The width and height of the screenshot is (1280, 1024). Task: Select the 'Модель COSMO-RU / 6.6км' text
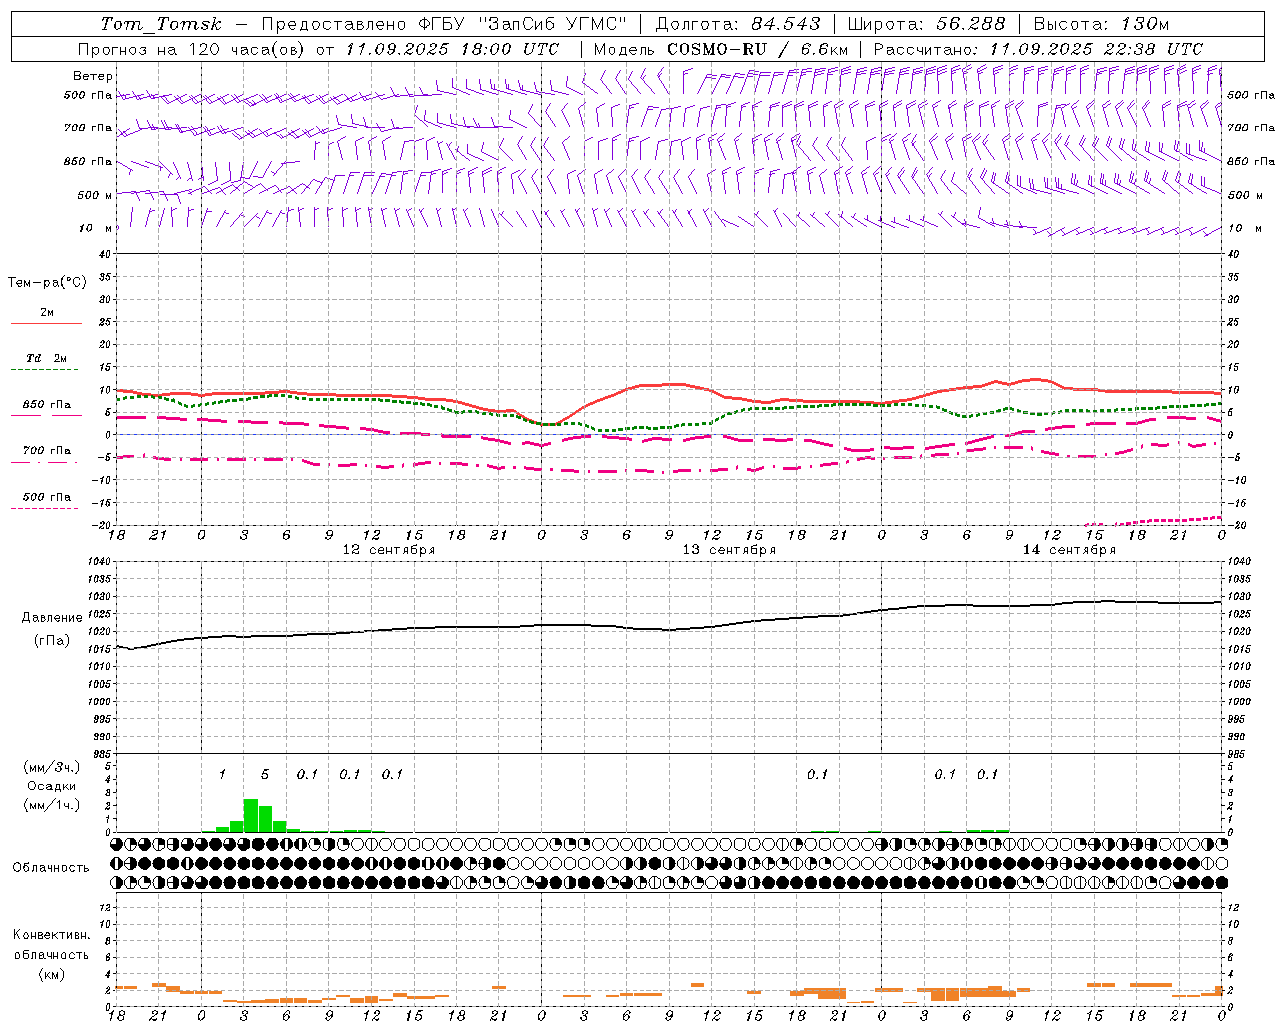[x=721, y=49]
